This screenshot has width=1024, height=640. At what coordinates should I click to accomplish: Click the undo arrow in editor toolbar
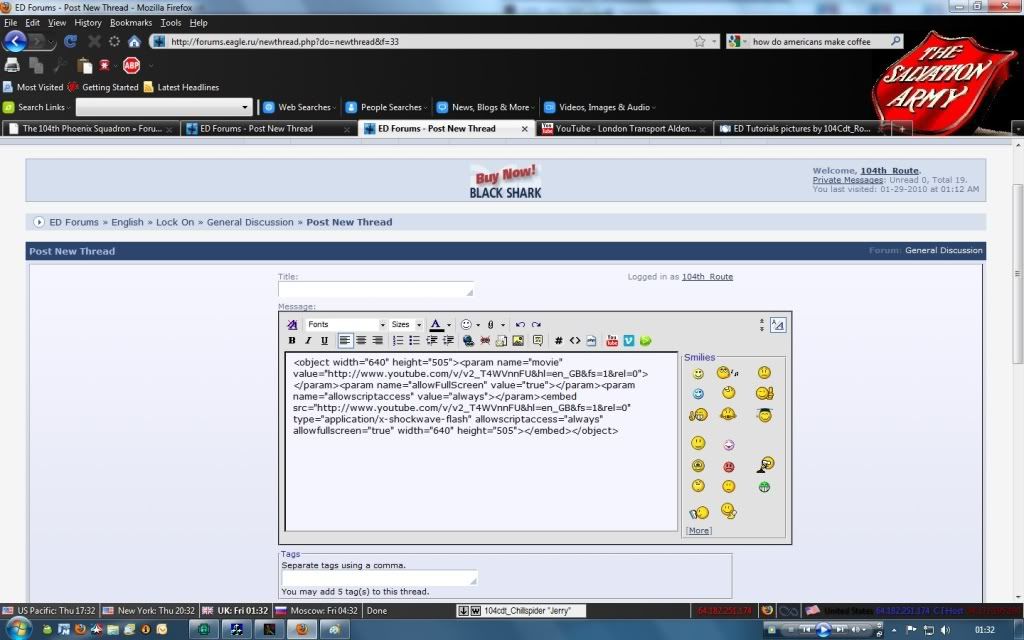click(520, 325)
